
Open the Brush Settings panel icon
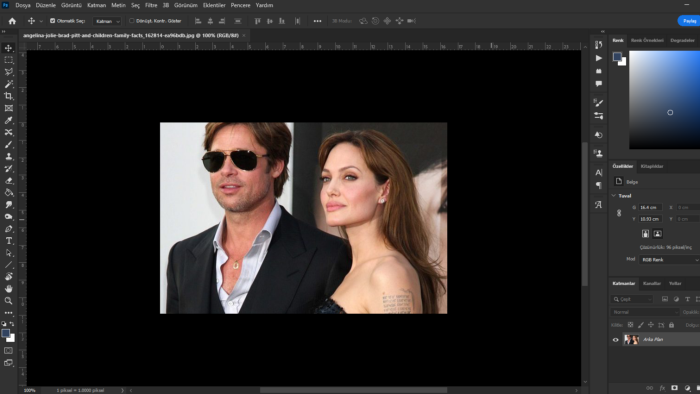click(x=599, y=103)
